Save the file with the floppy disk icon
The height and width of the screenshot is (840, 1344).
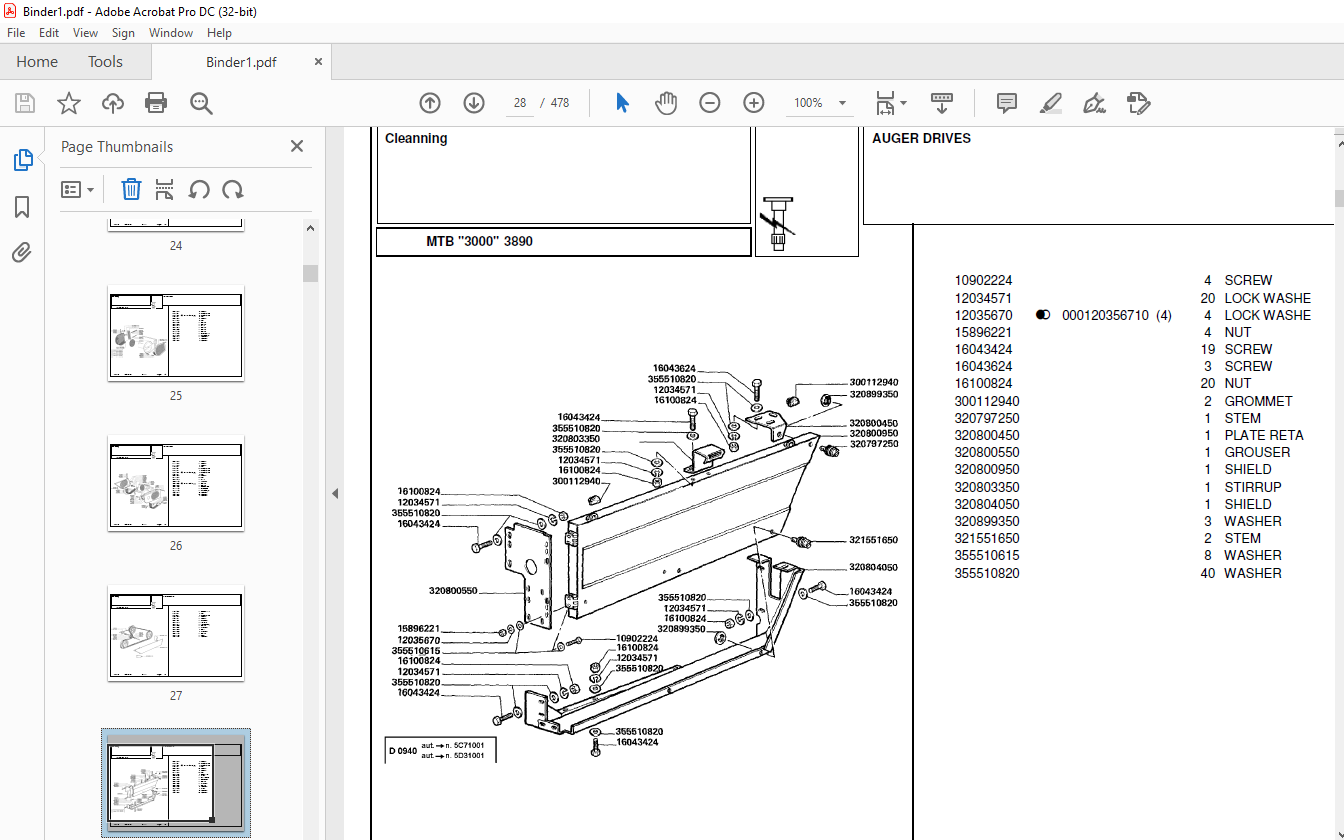(25, 103)
